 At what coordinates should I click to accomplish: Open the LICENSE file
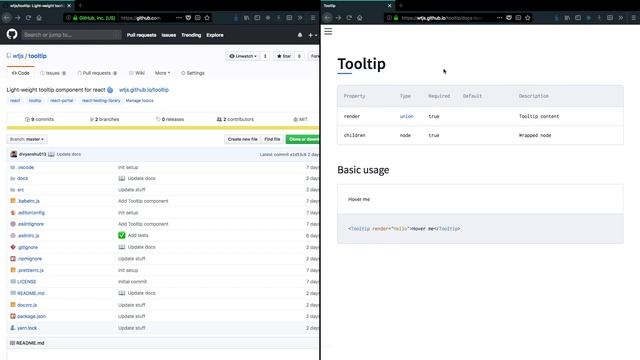[27, 282]
